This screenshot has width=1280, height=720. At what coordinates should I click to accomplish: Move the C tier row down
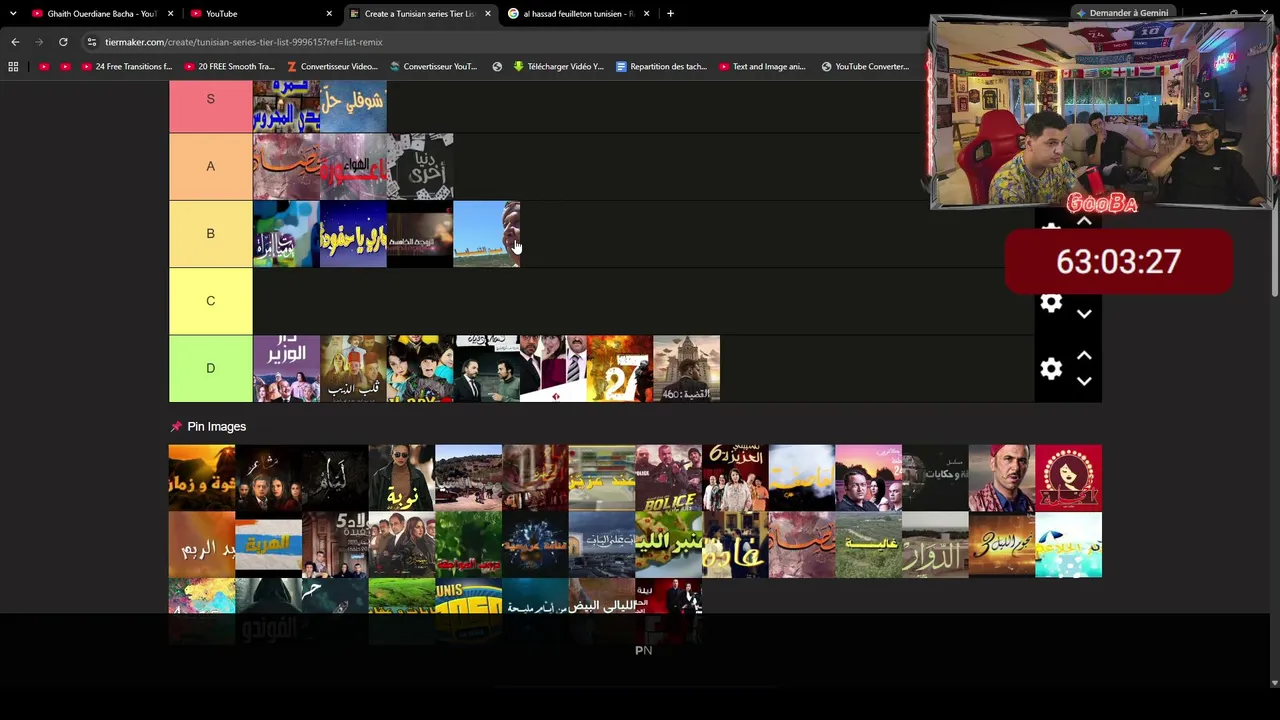(1084, 314)
